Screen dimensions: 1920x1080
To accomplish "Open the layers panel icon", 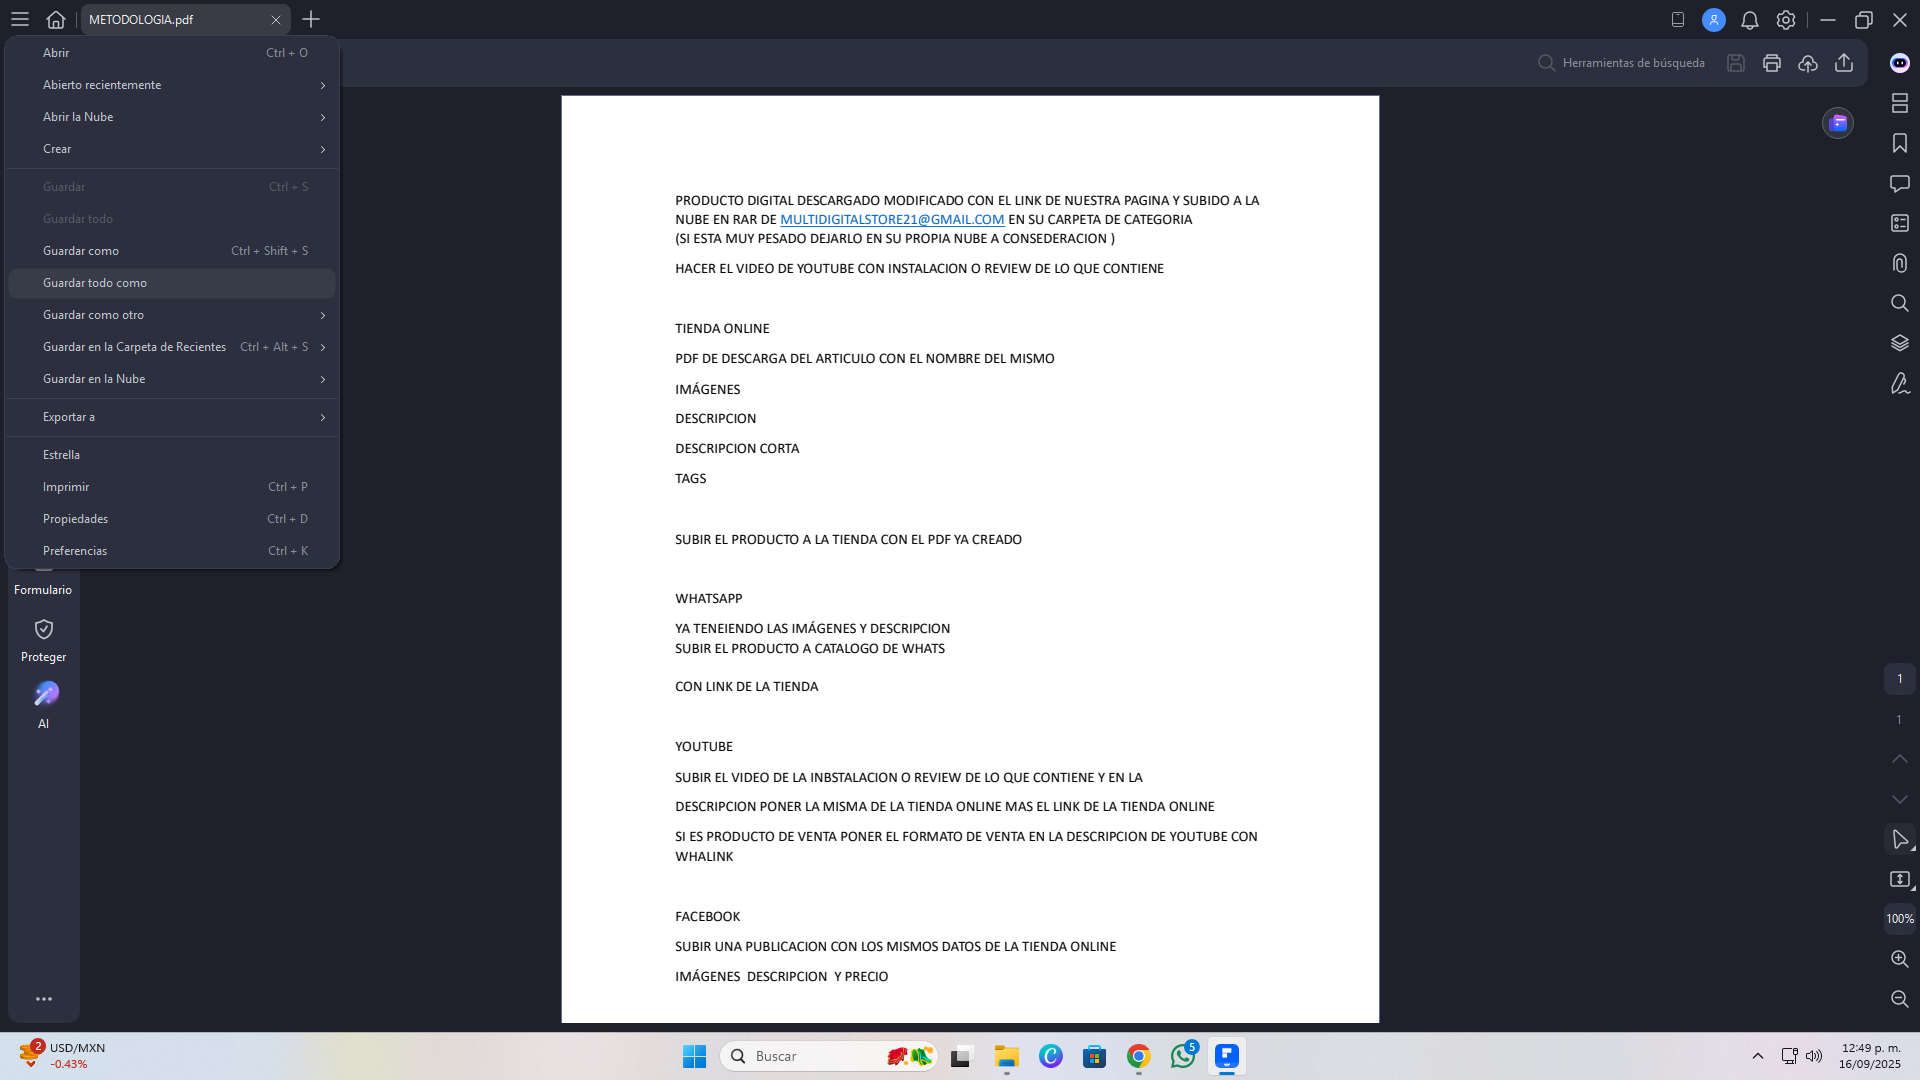I will tap(1899, 343).
